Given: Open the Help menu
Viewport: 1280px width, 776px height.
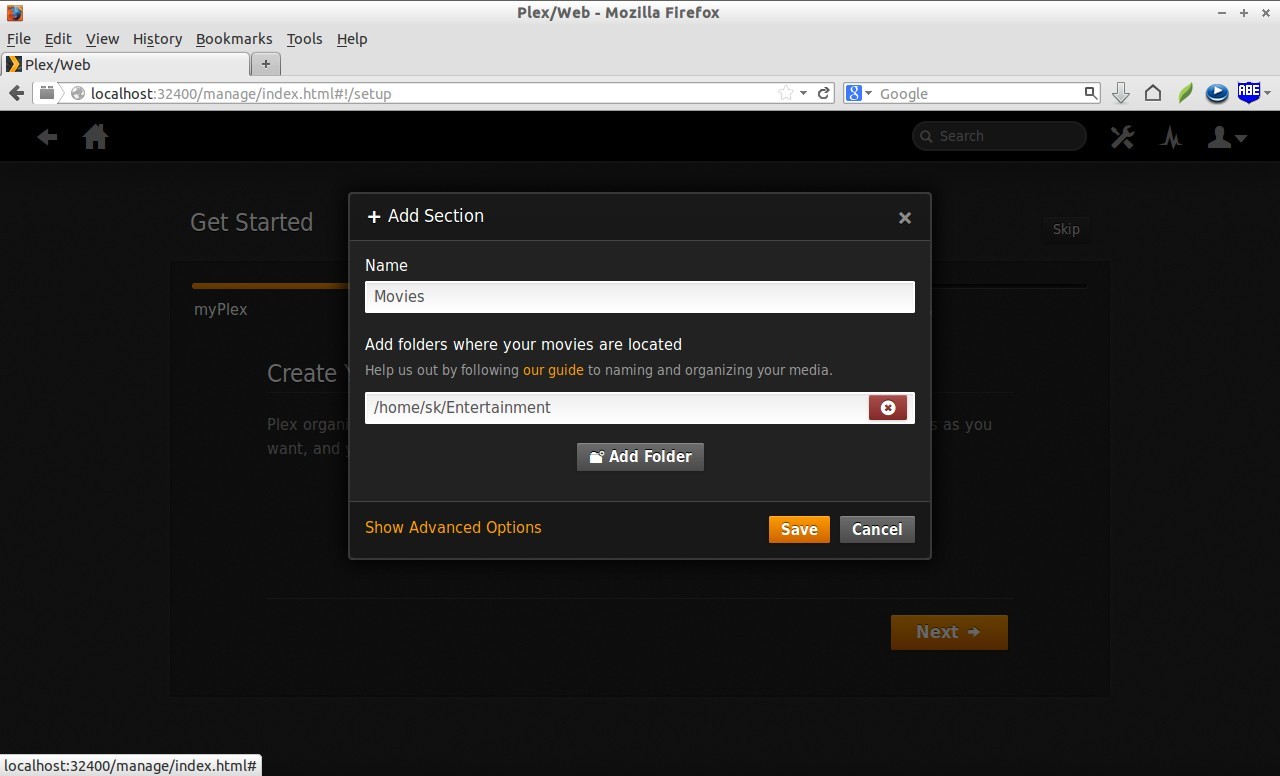Looking at the screenshot, I should point(352,39).
